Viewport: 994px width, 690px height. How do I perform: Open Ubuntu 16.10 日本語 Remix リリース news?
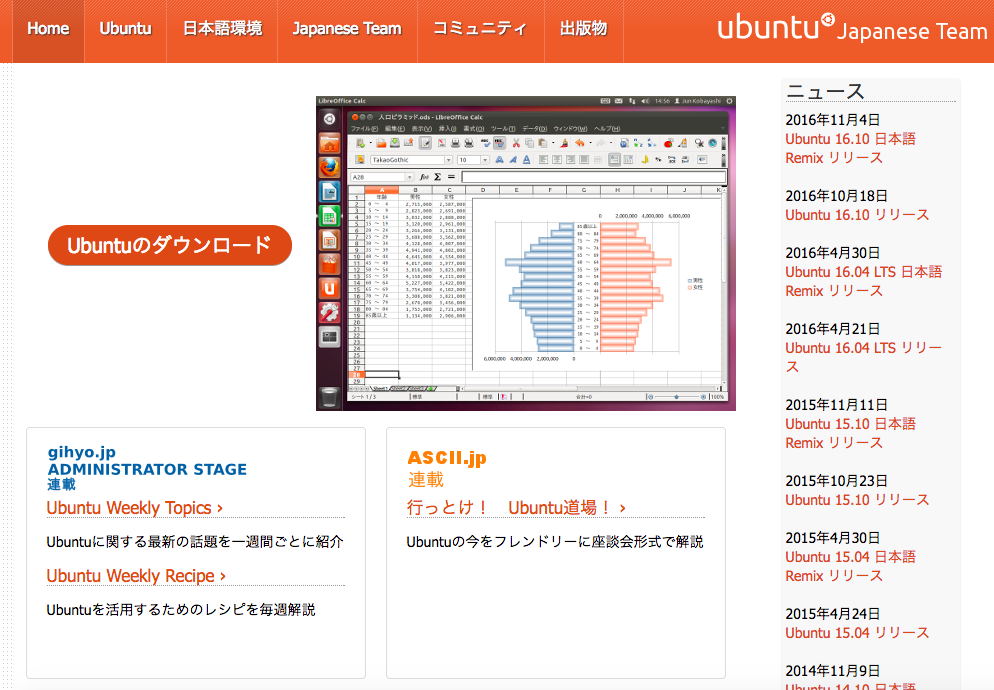(850, 148)
